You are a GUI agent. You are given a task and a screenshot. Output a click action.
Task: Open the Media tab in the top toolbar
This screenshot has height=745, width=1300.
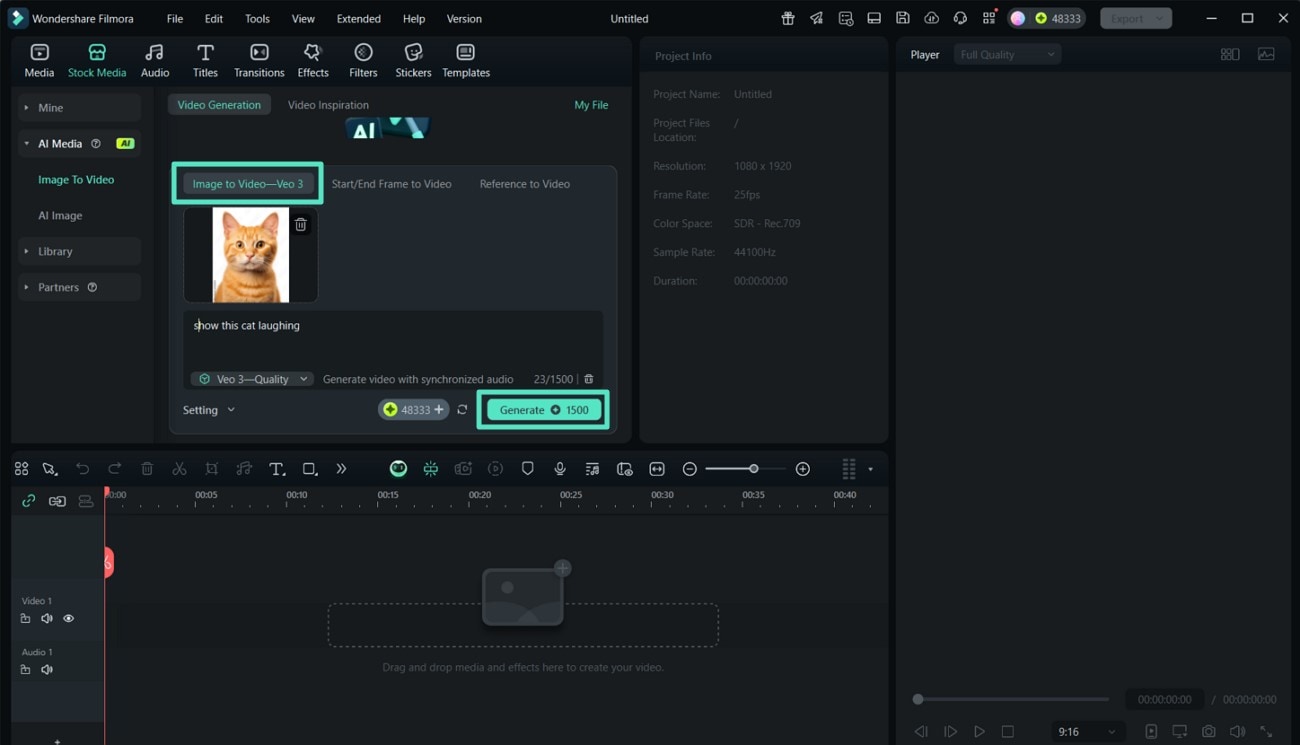39,60
